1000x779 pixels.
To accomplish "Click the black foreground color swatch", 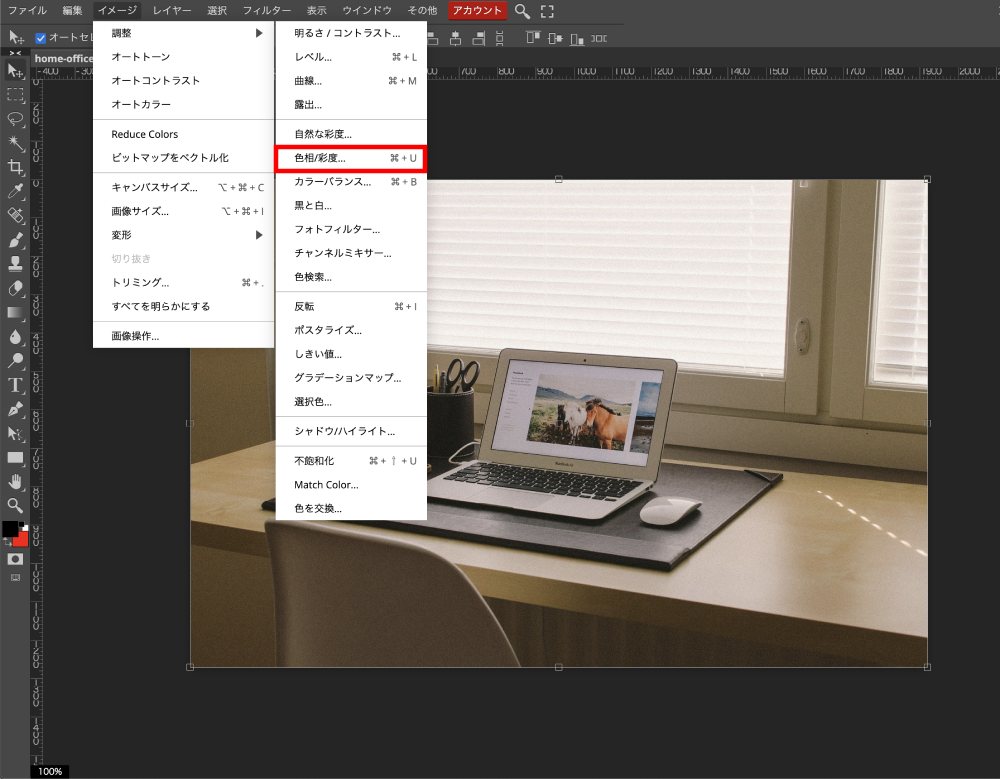I will coord(9,528).
